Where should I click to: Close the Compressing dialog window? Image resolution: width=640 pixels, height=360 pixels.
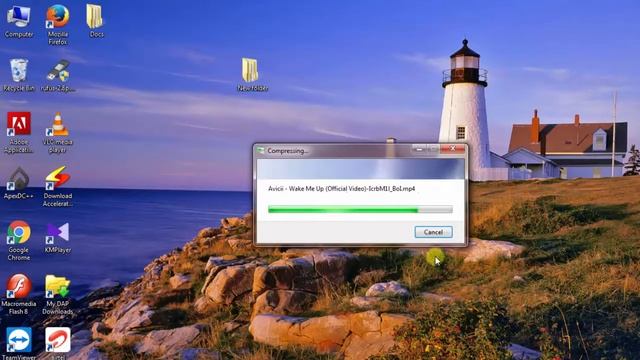point(452,149)
